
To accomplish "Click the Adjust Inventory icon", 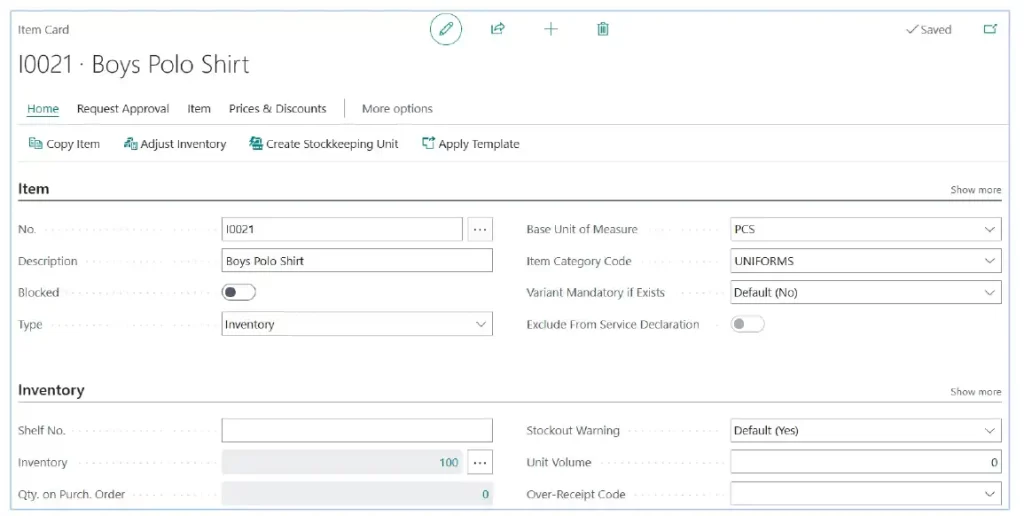I will [x=130, y=143].
